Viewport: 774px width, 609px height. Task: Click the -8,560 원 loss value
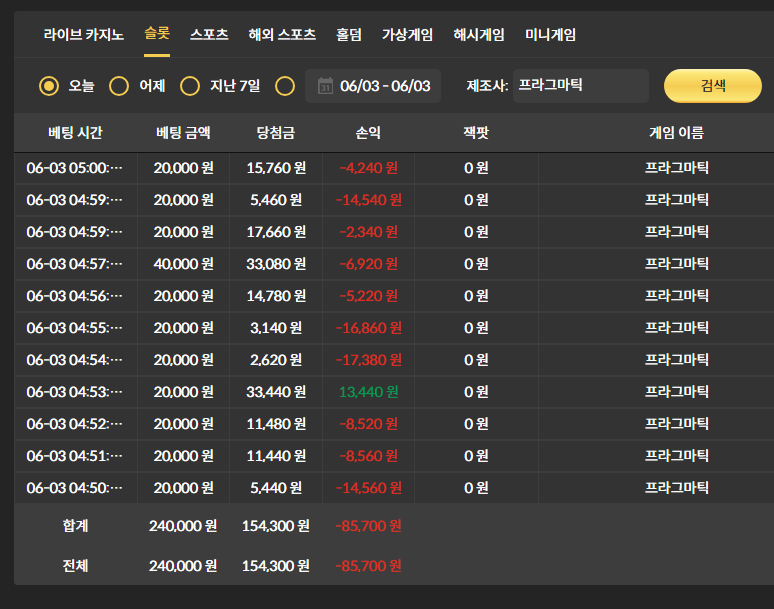(368, 456)
